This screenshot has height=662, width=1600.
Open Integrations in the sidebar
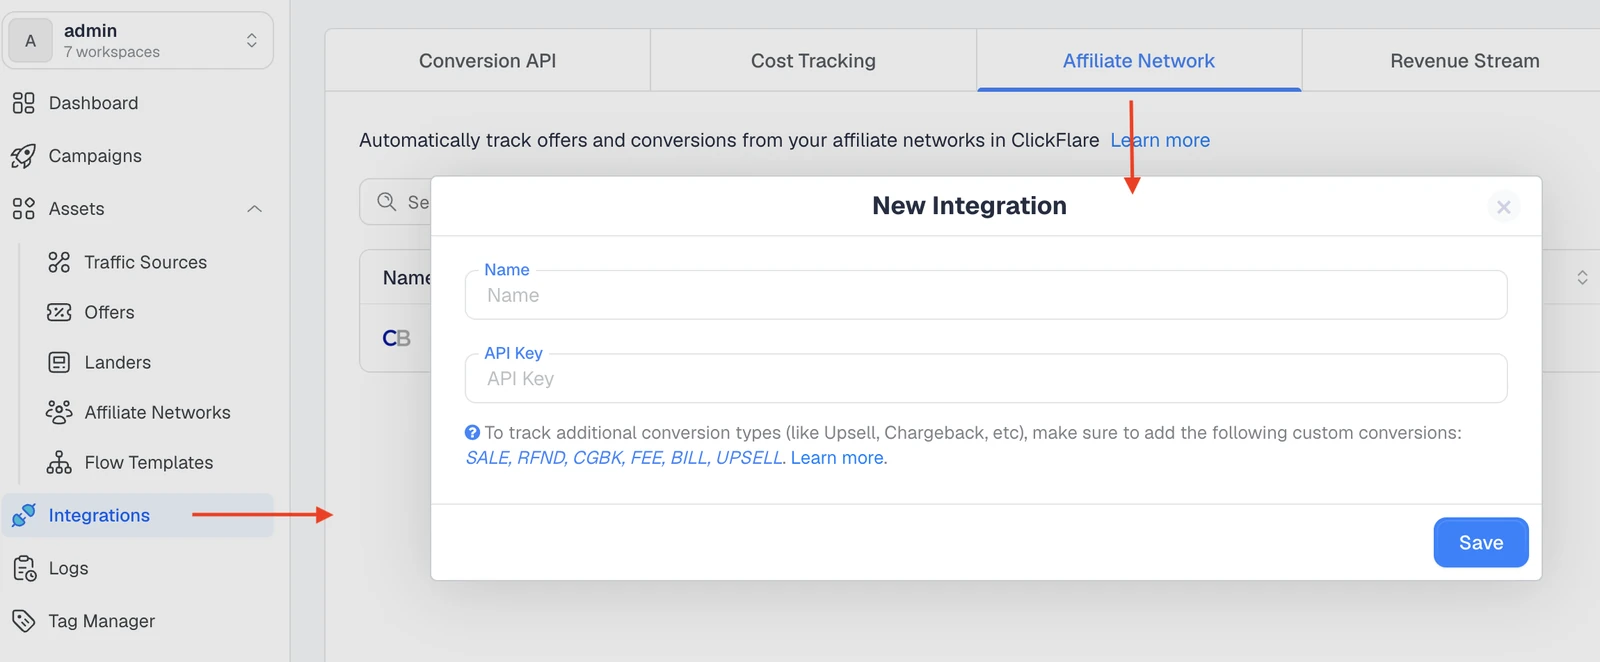138,515
